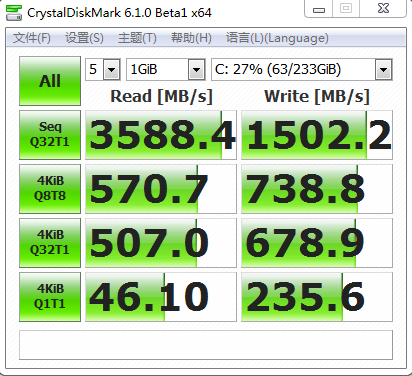Click the CrystalDiskMark app icon in title bar

[14, 13]
